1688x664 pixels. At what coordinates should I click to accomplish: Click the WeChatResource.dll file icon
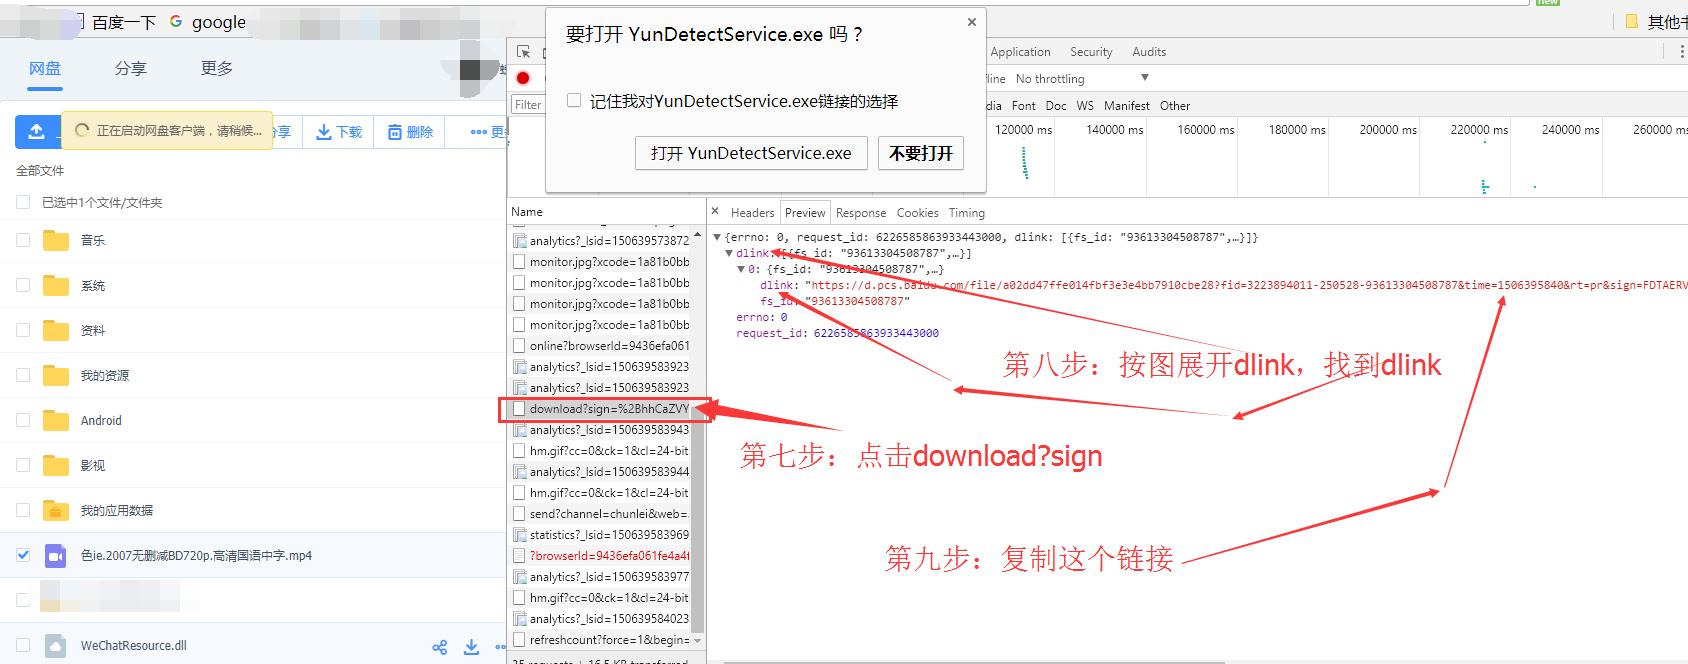click(x=56, y=645)
